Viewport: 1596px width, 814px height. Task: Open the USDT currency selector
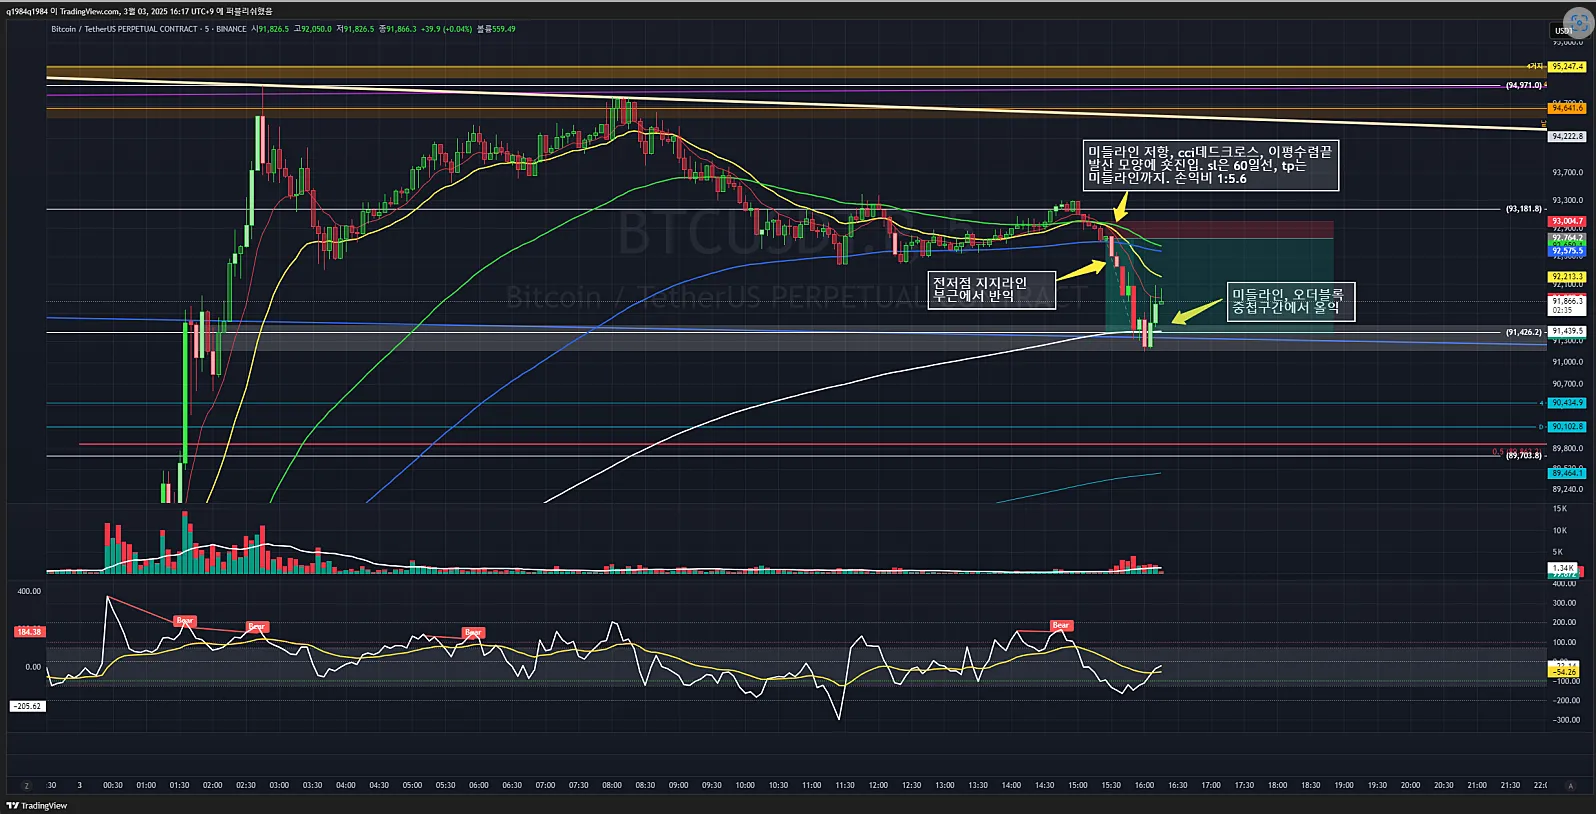[x=1563, y=31]
